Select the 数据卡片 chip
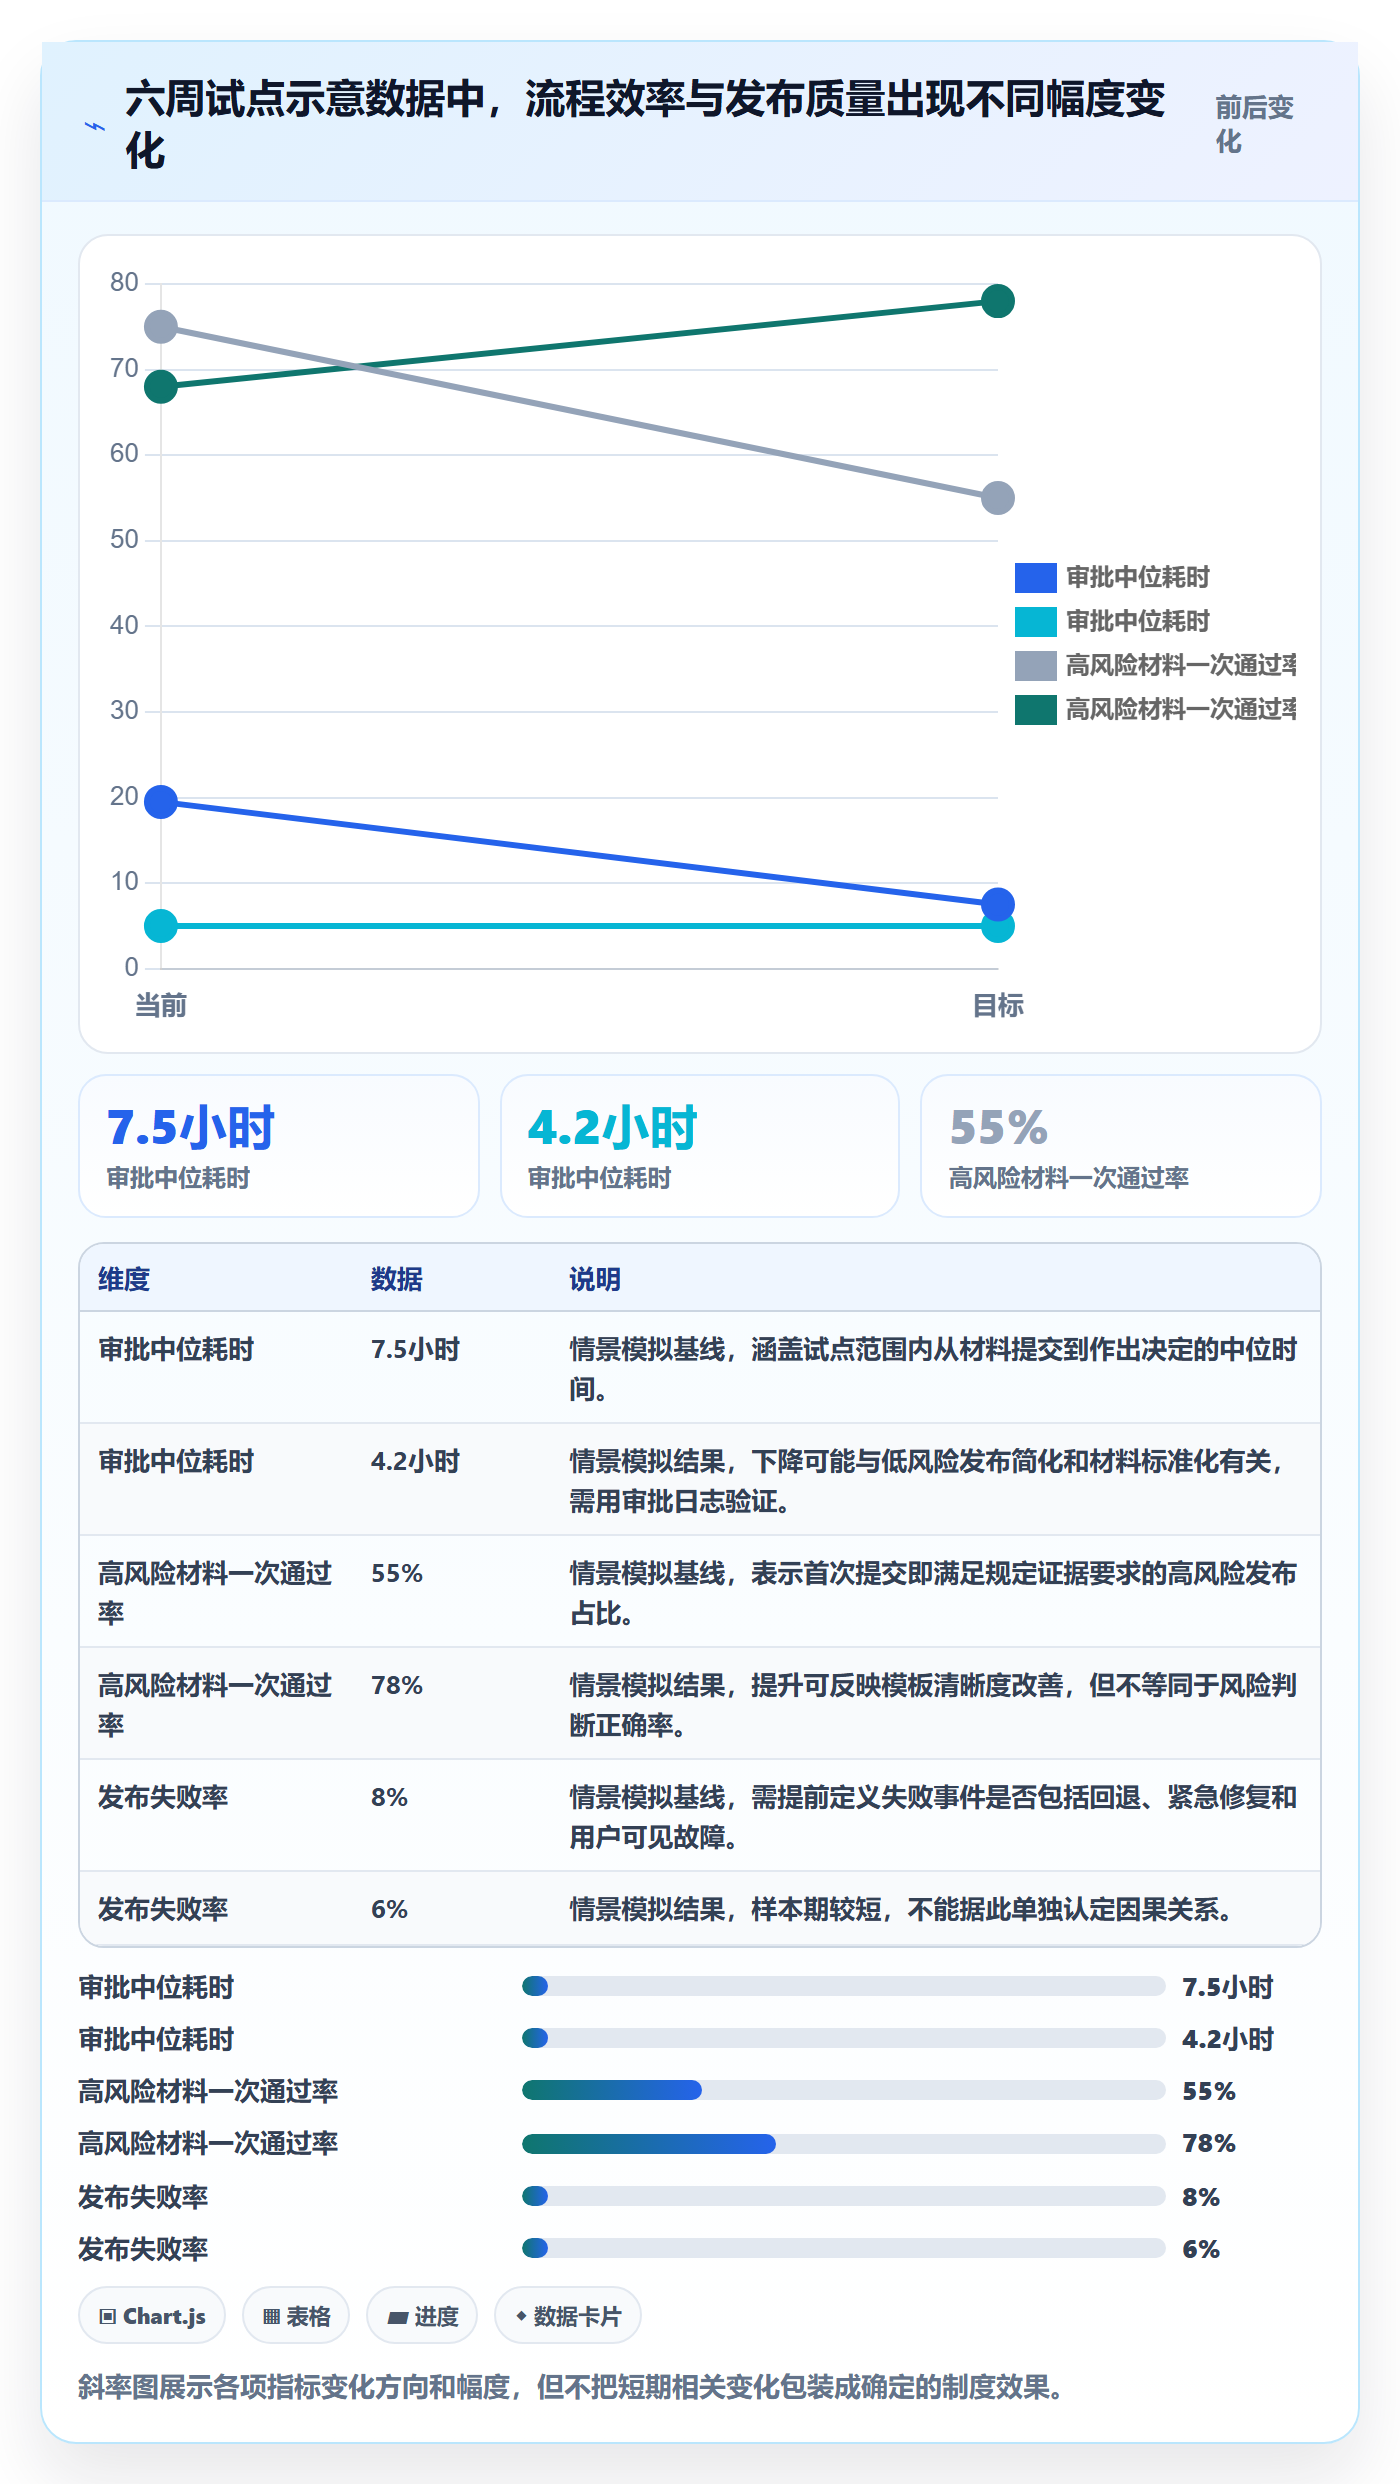This screenshot has height=2484, width=1400. pyautogui.click(x=568, y=2315)
